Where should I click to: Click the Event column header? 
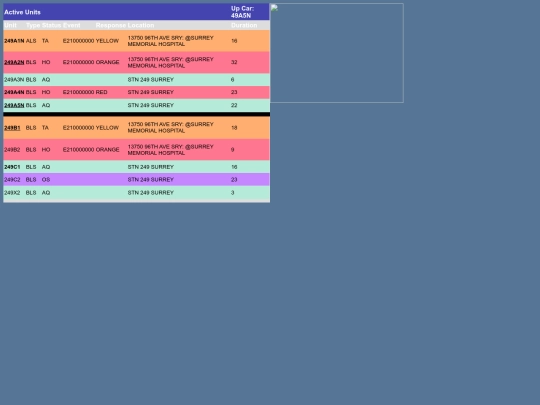pos(72,25)
